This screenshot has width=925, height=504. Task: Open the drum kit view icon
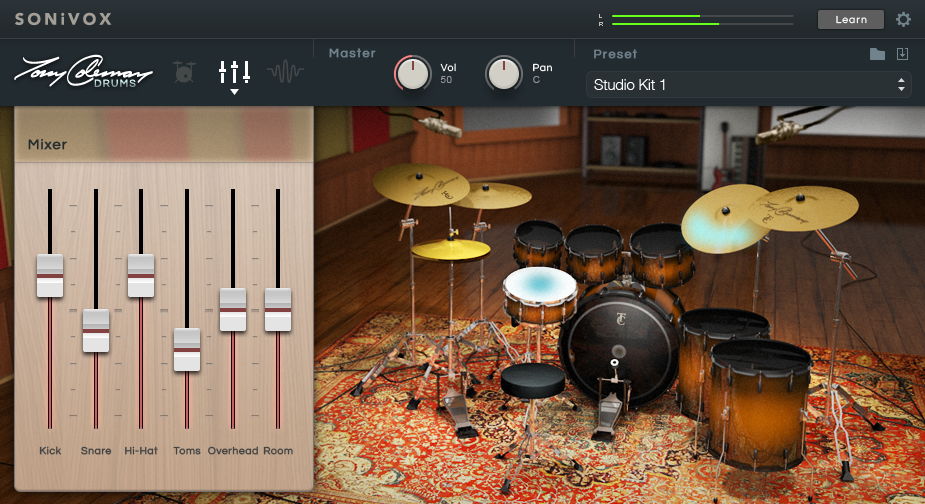(184, 72)
